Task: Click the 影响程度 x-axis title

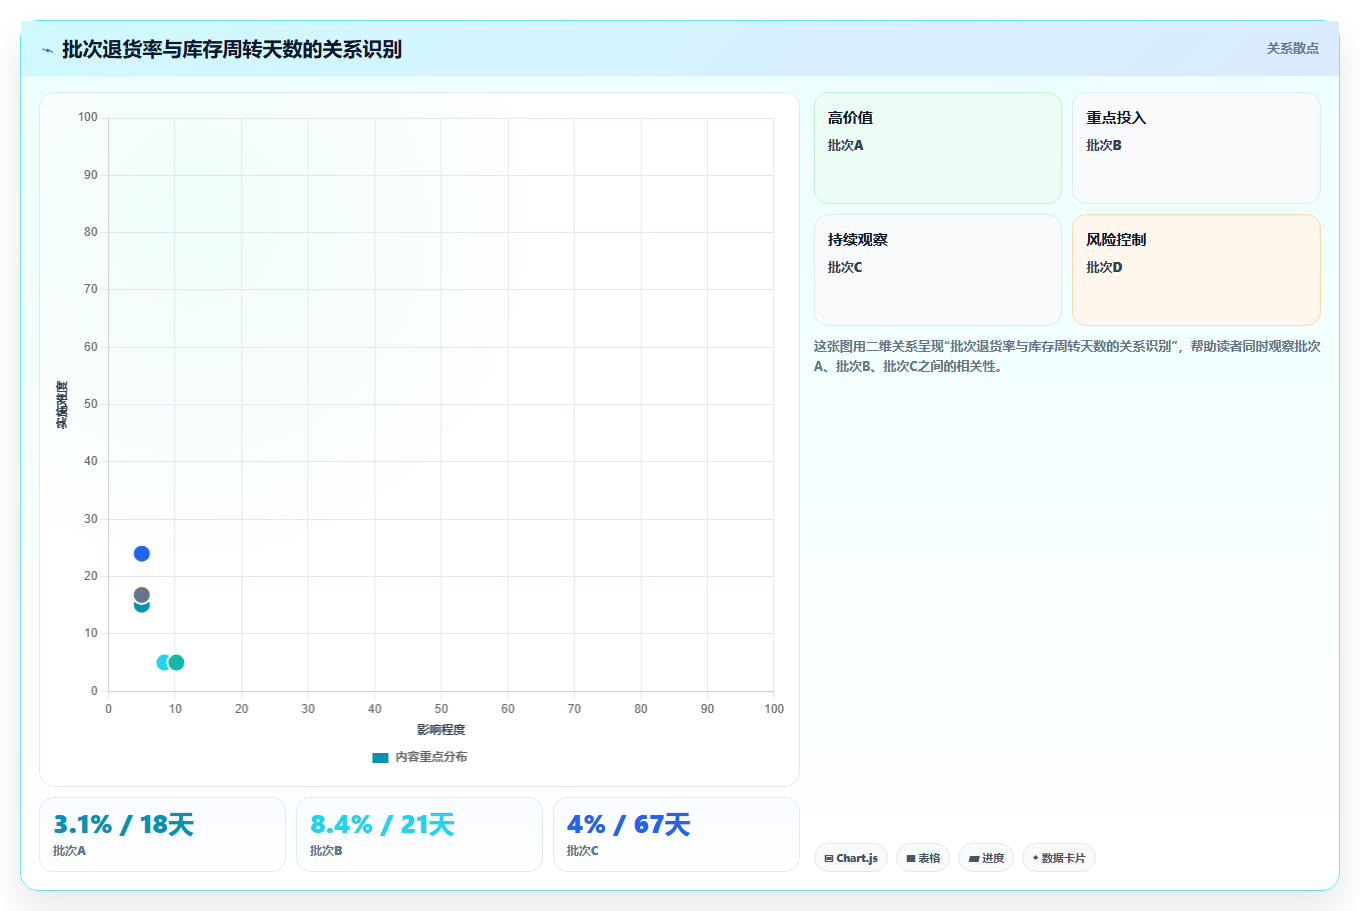Action: click(x=441, y=730)
